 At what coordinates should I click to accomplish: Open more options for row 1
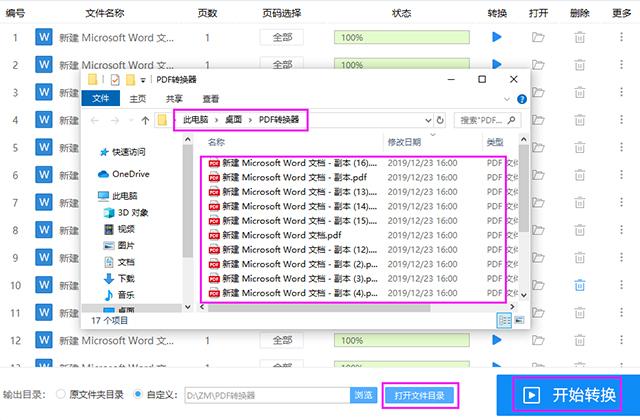[621, 37]
